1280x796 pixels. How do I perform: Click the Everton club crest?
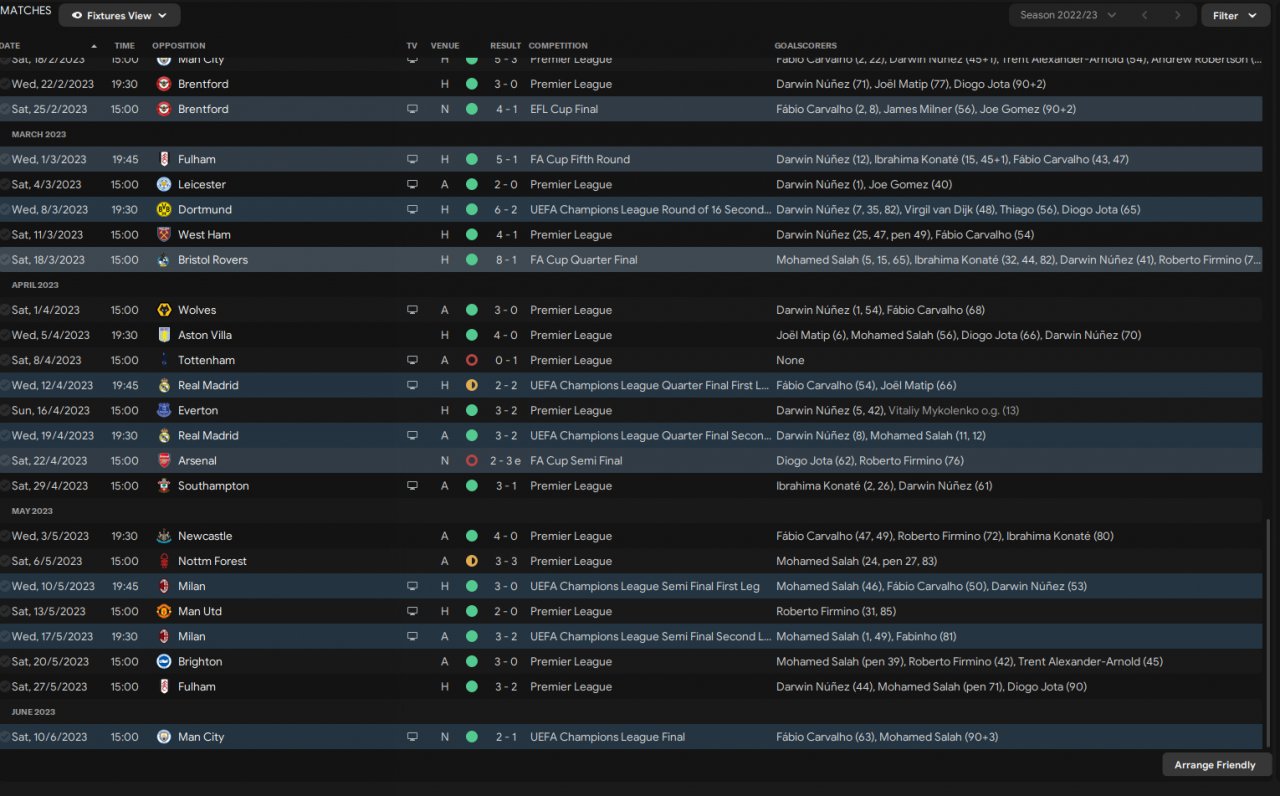164,410
